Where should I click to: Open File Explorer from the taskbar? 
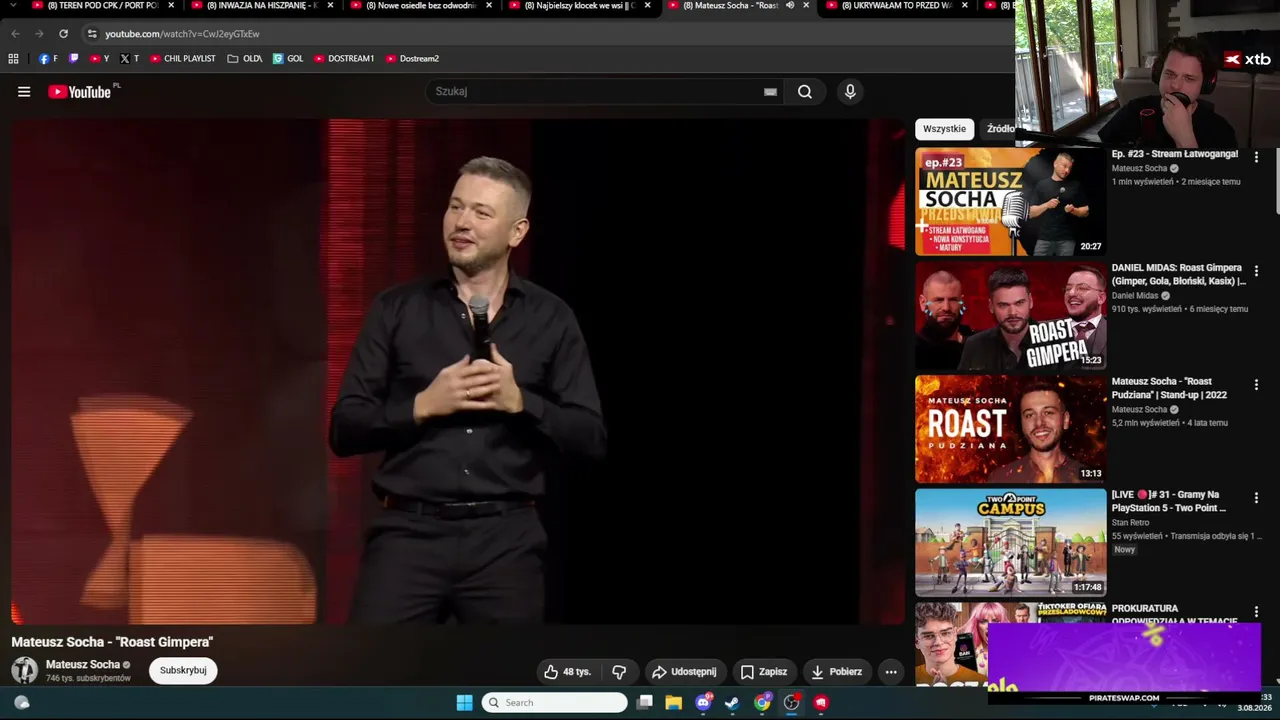tap(674, 703)
